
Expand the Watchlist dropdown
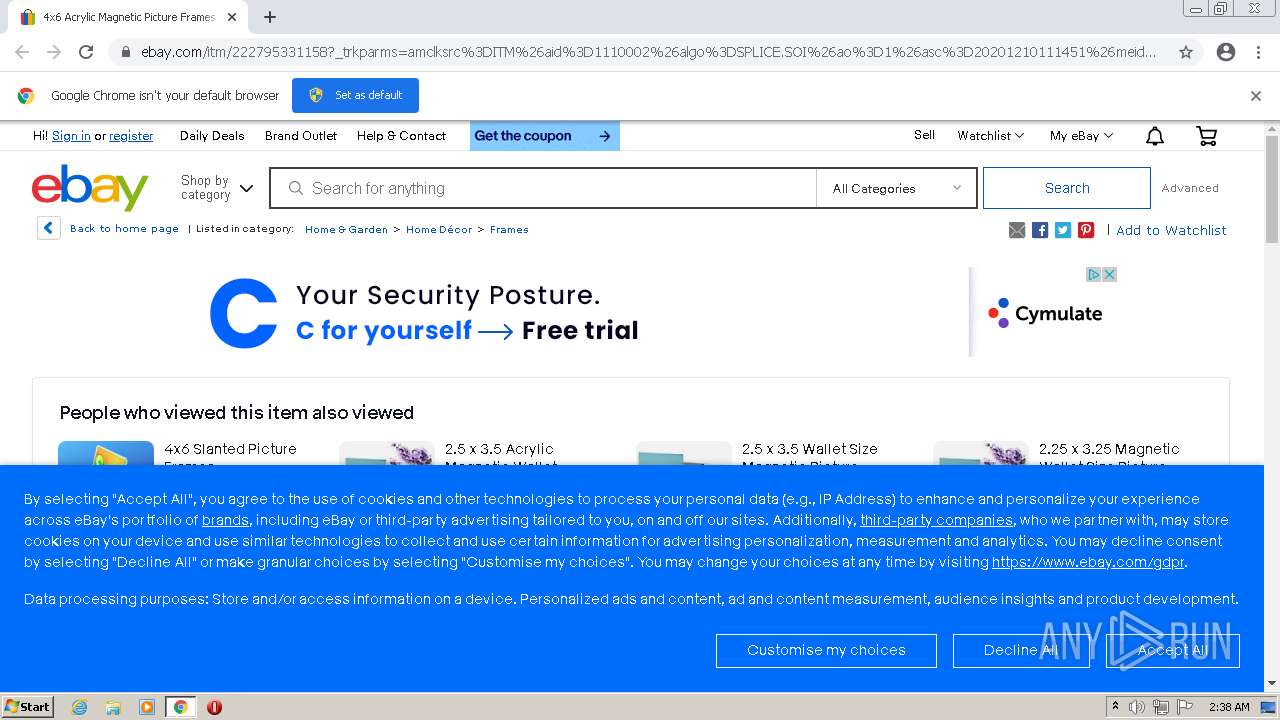[x=990, y=136]
